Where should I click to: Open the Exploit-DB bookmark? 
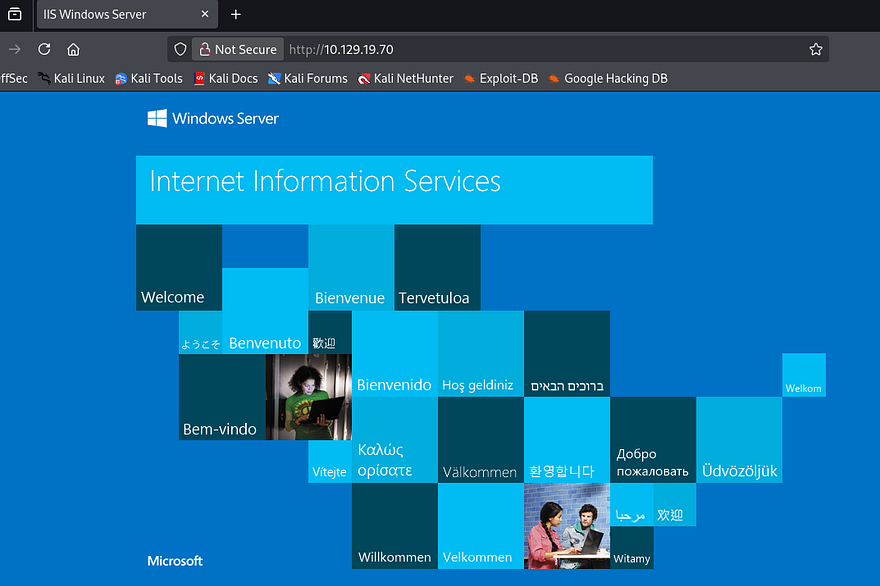click(500, 78)
